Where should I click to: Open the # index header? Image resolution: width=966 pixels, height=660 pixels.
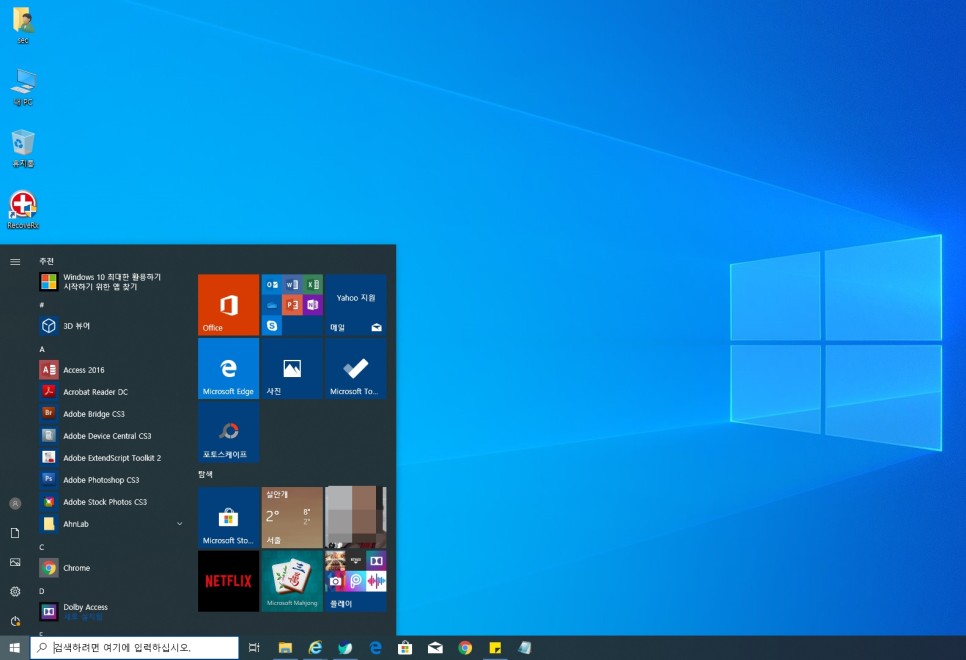click(42, 305)
